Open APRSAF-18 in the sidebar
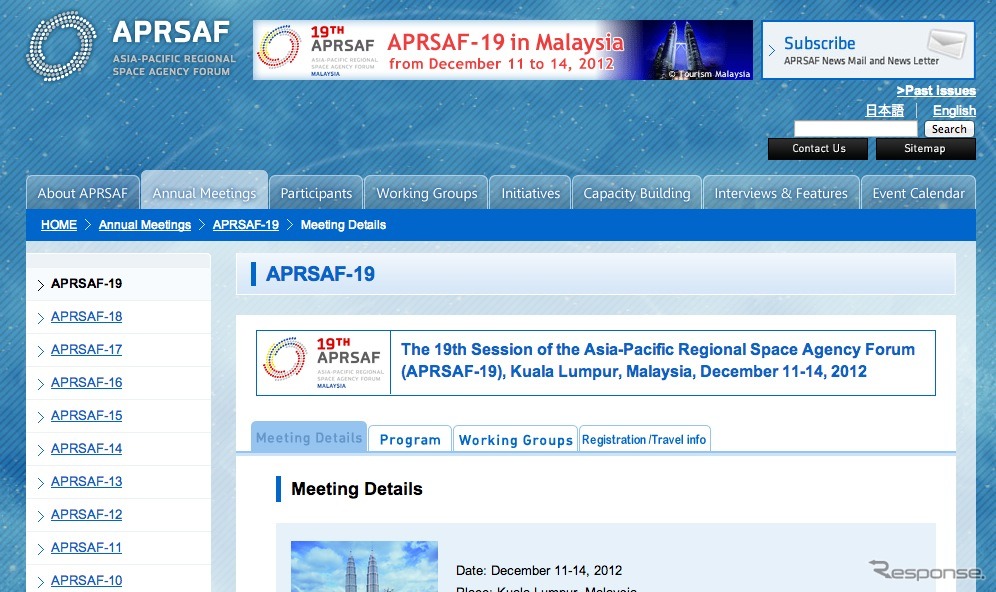This screenshot has height=592, width=996. [x=86, y=316]
